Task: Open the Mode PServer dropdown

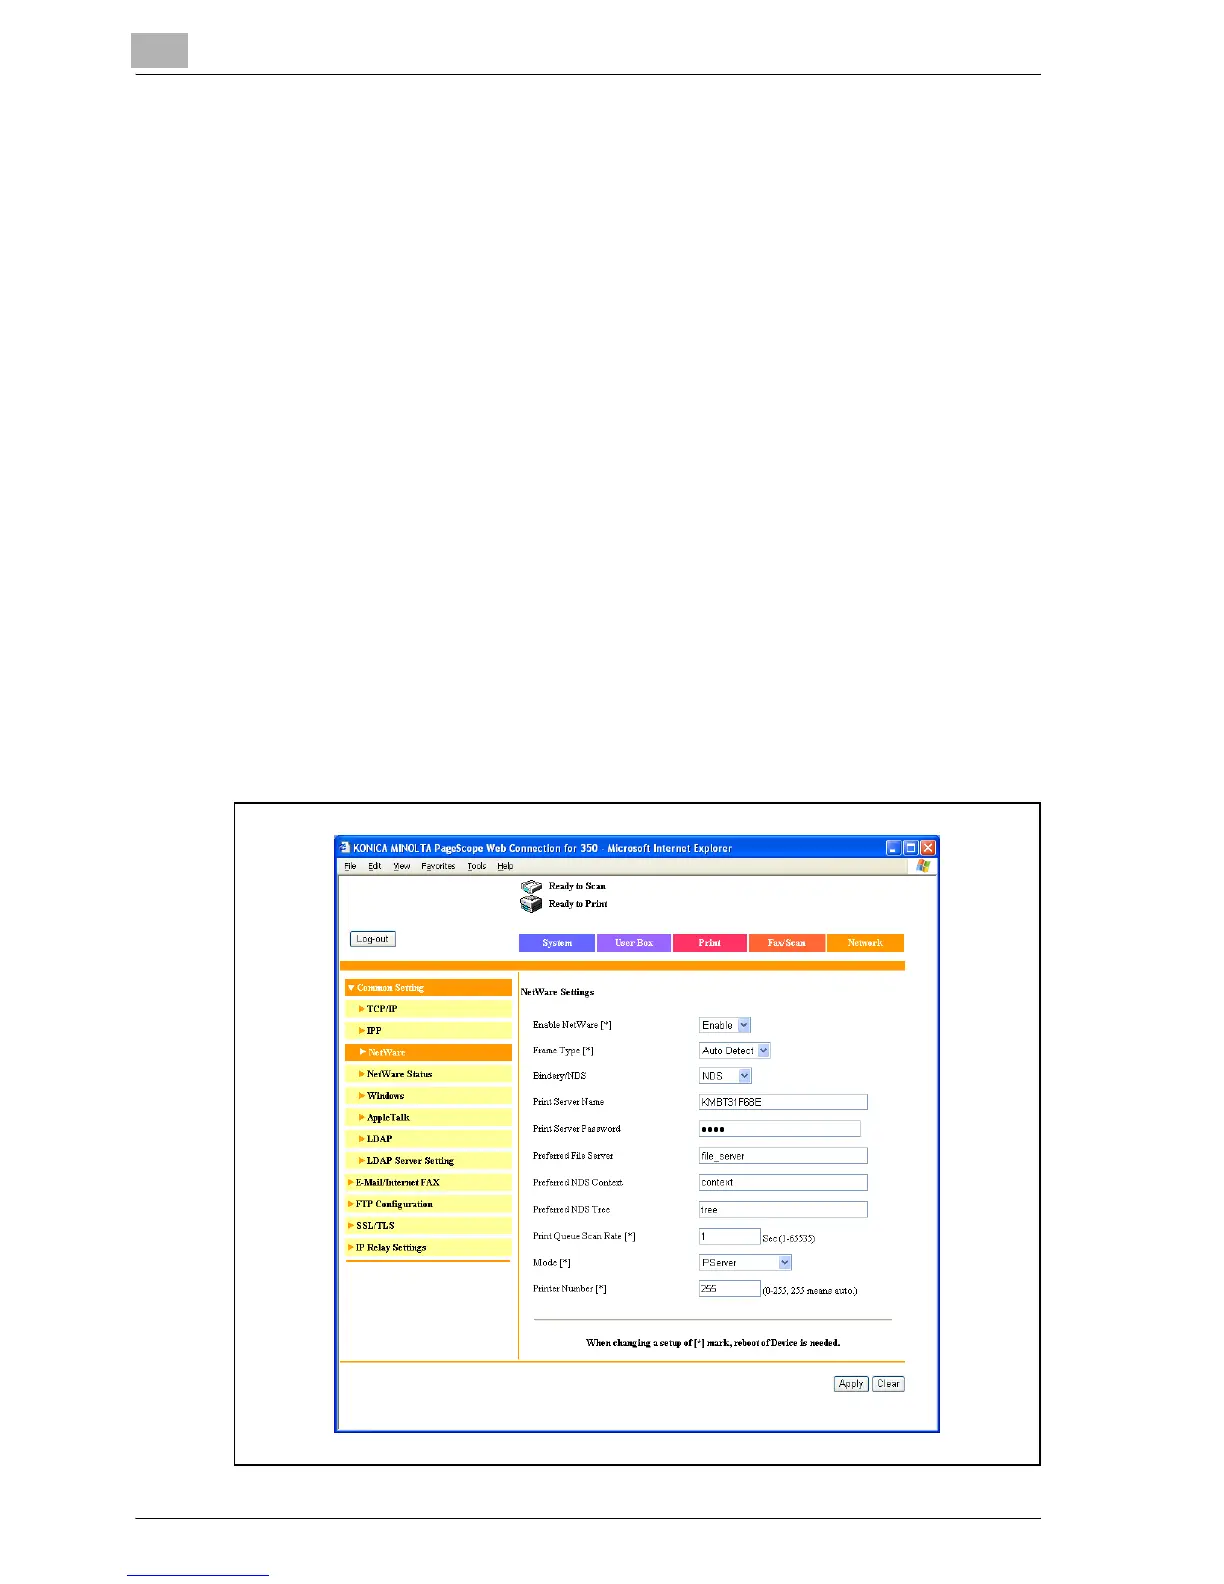Action: tap(745, 1263)
